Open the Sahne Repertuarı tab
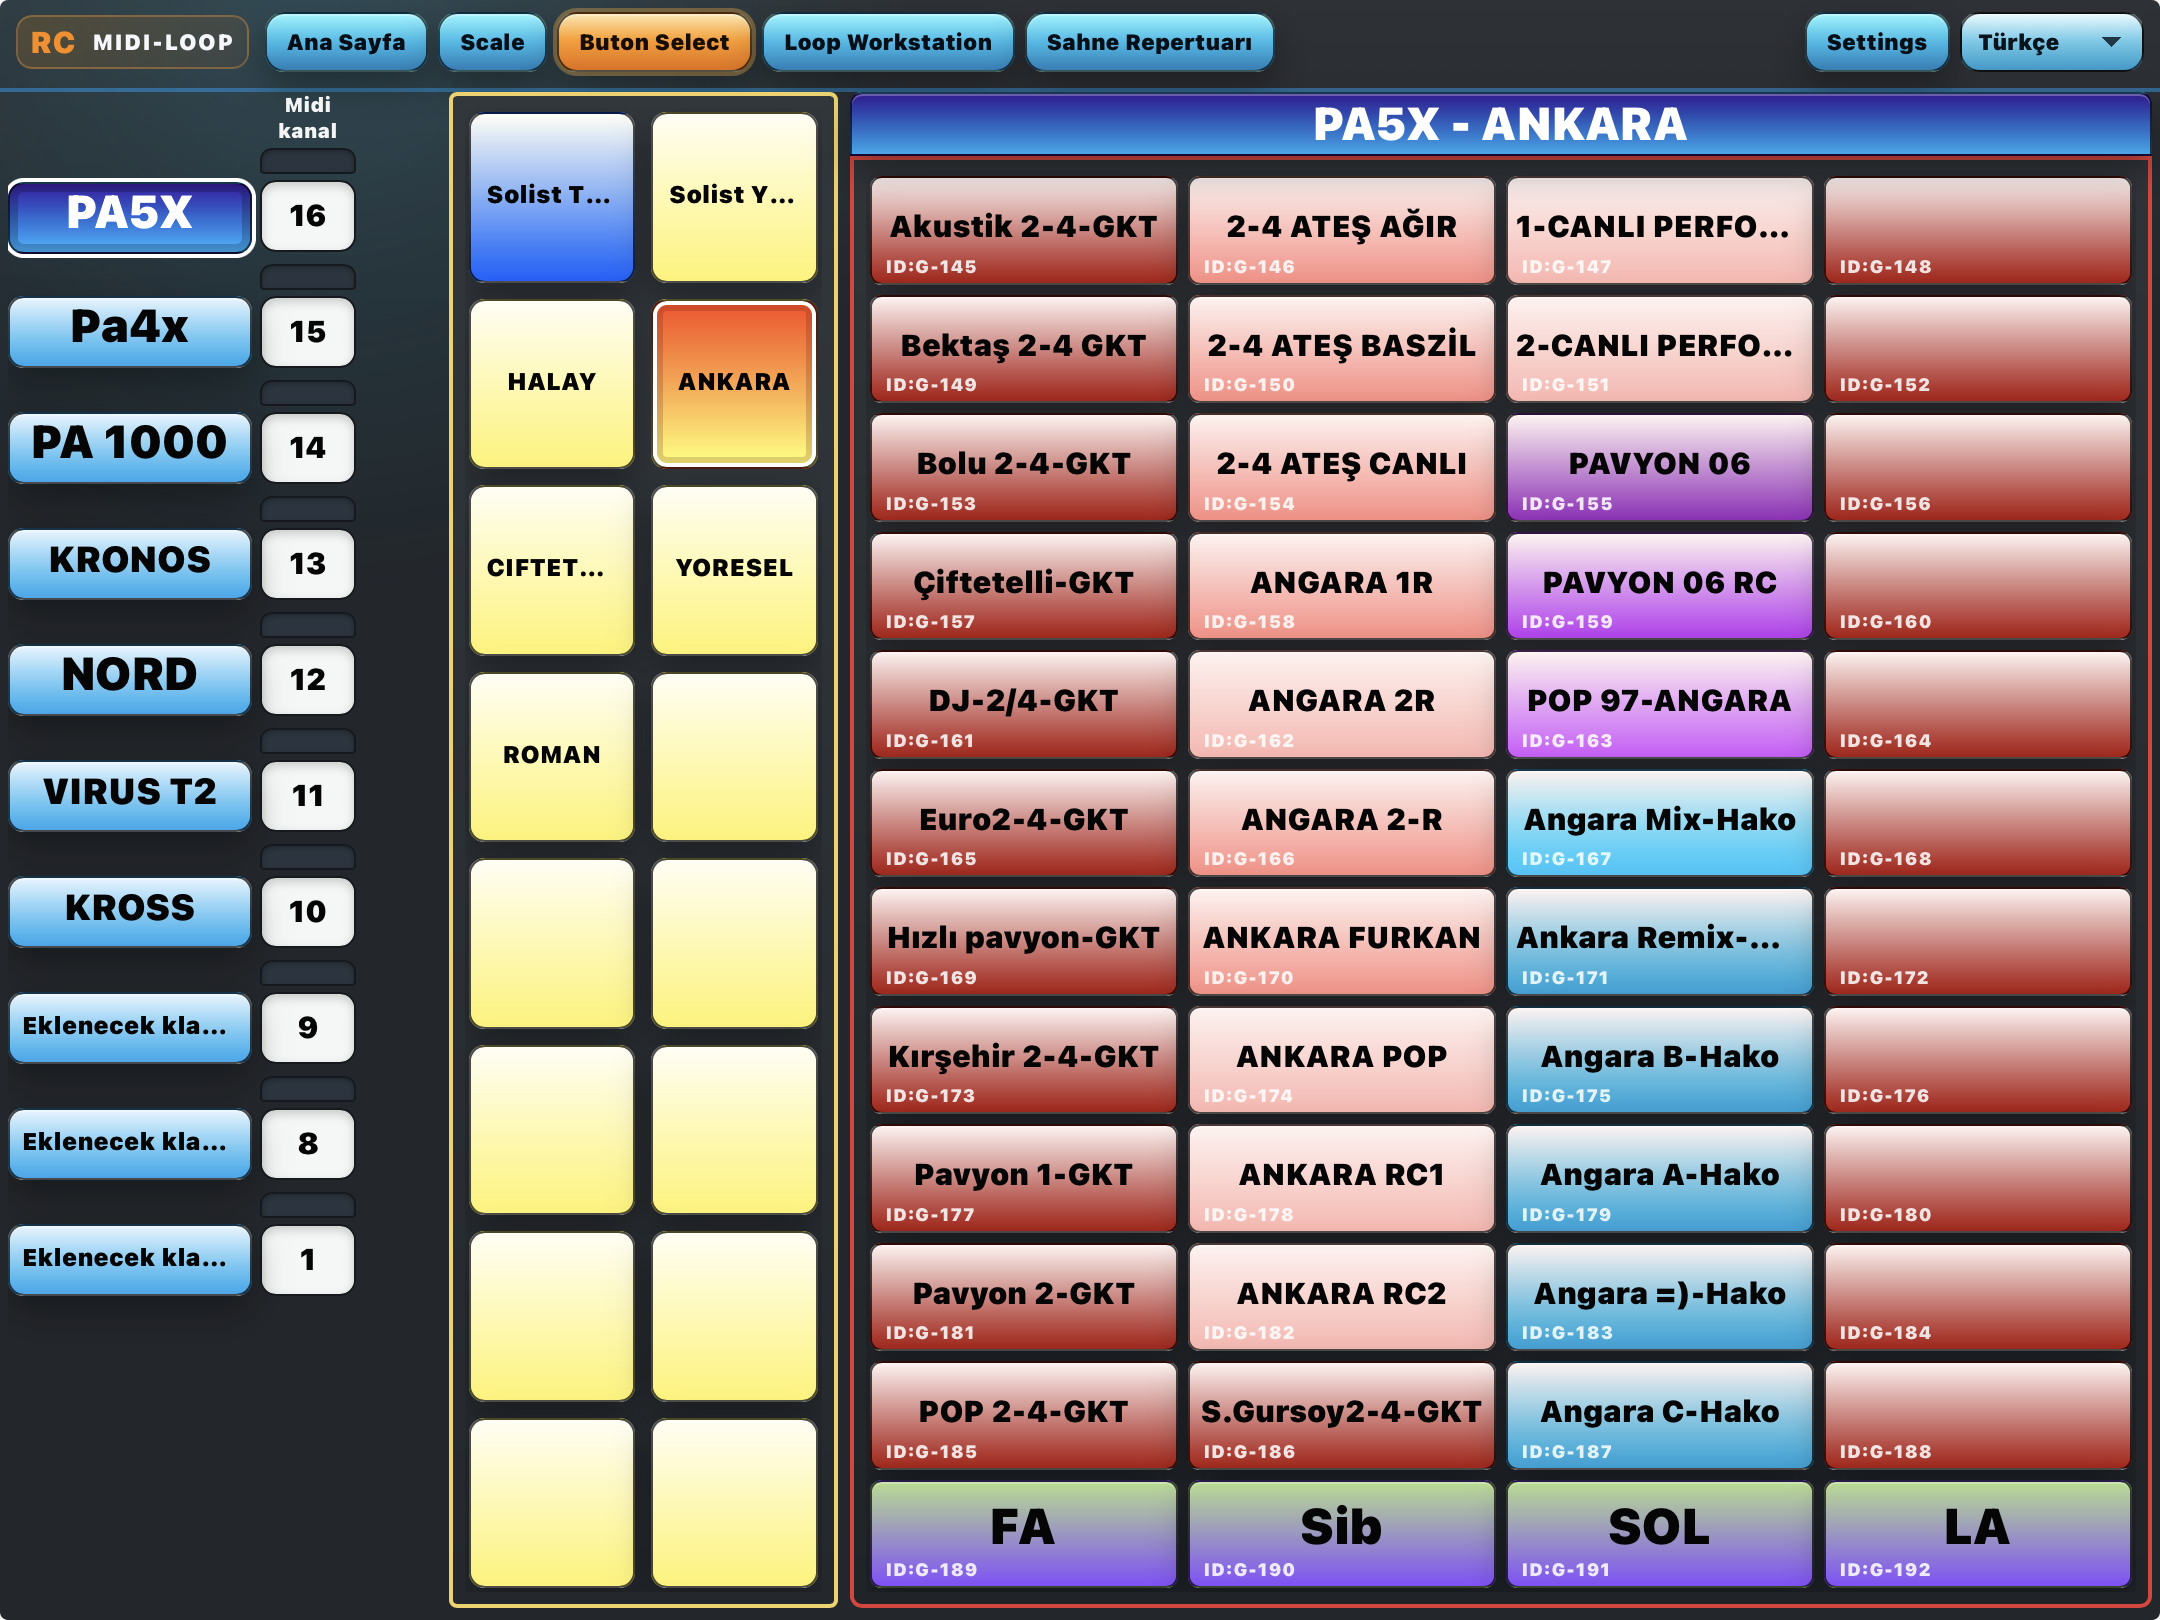 click(x=1149, y=42)
